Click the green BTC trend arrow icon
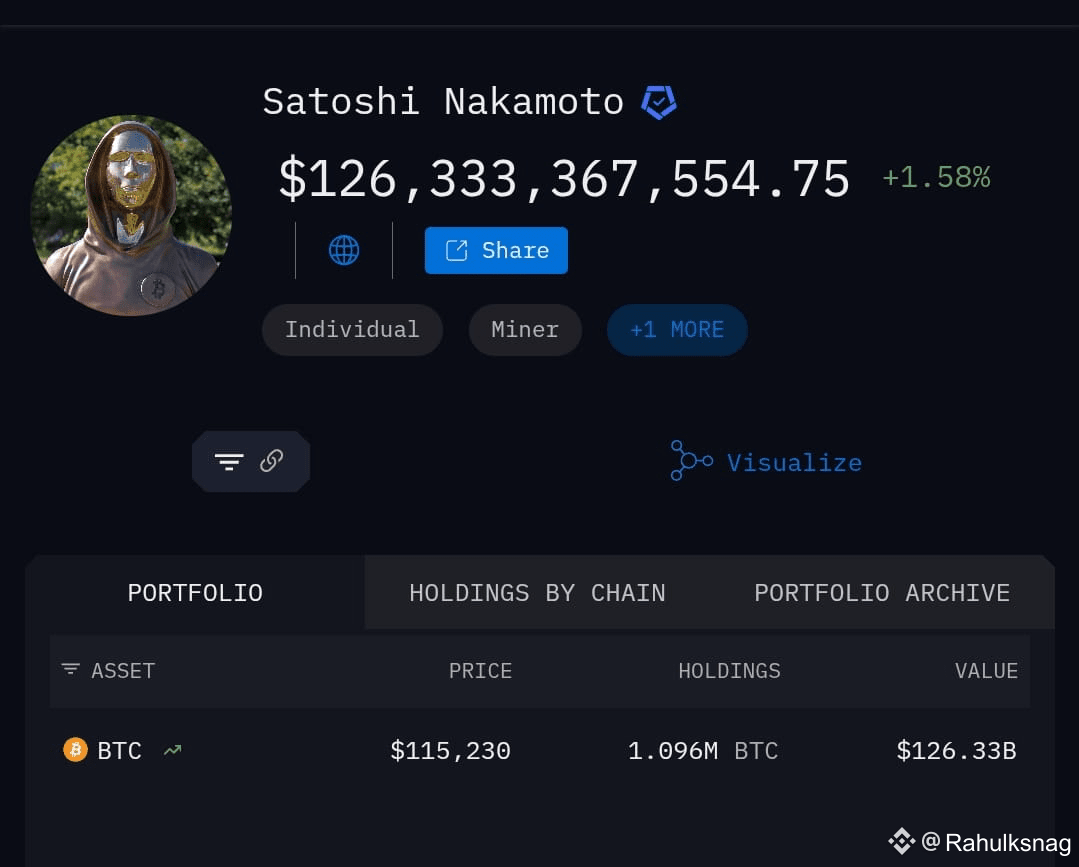The height and width of the screenshot is (867, 1079). point(173,750)
